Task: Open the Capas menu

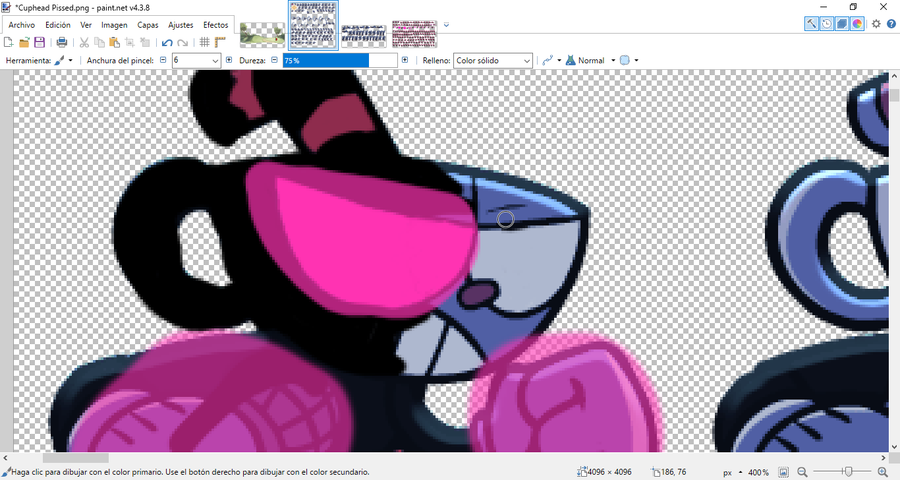Action: pyautogui.click(x=148, y=25)
